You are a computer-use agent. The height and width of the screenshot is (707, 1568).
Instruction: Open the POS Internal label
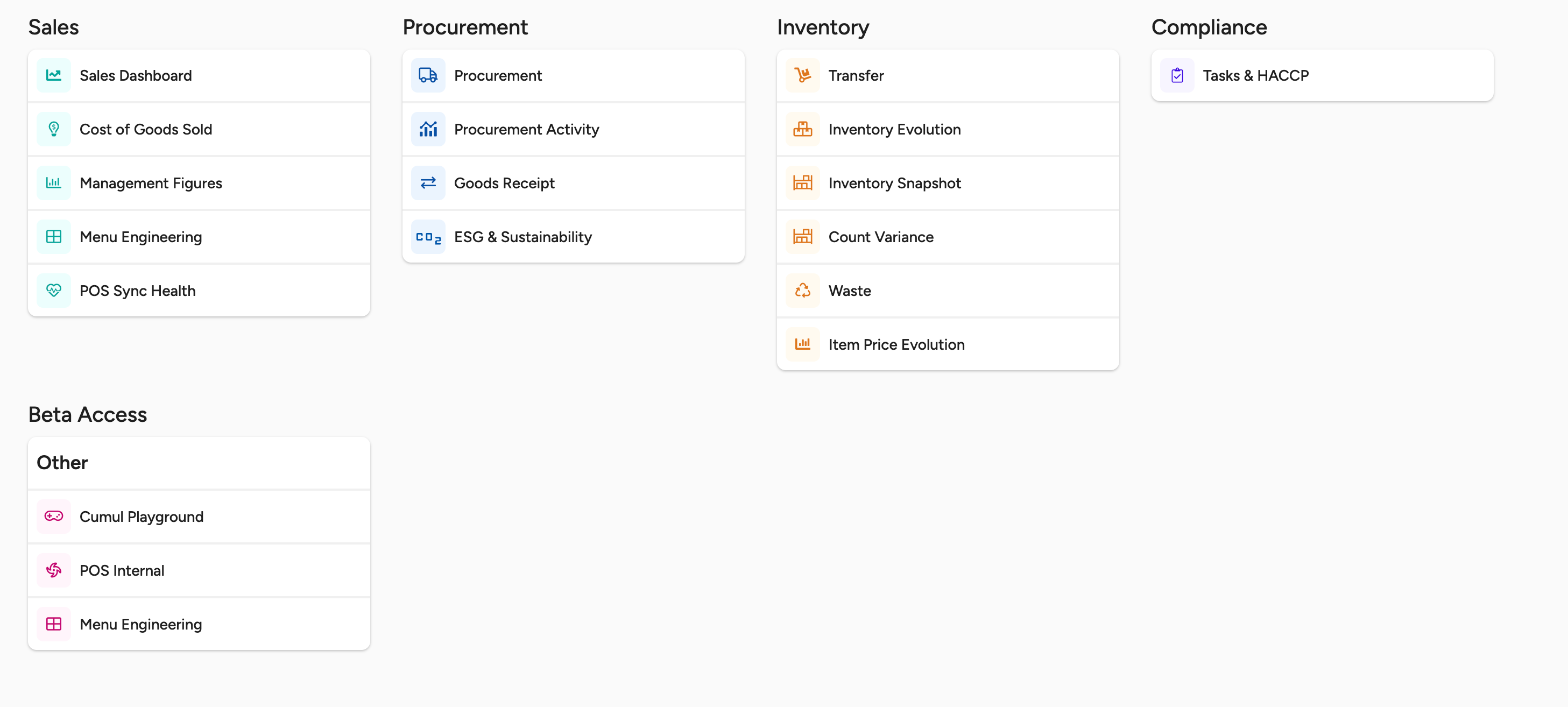(122, 572)
